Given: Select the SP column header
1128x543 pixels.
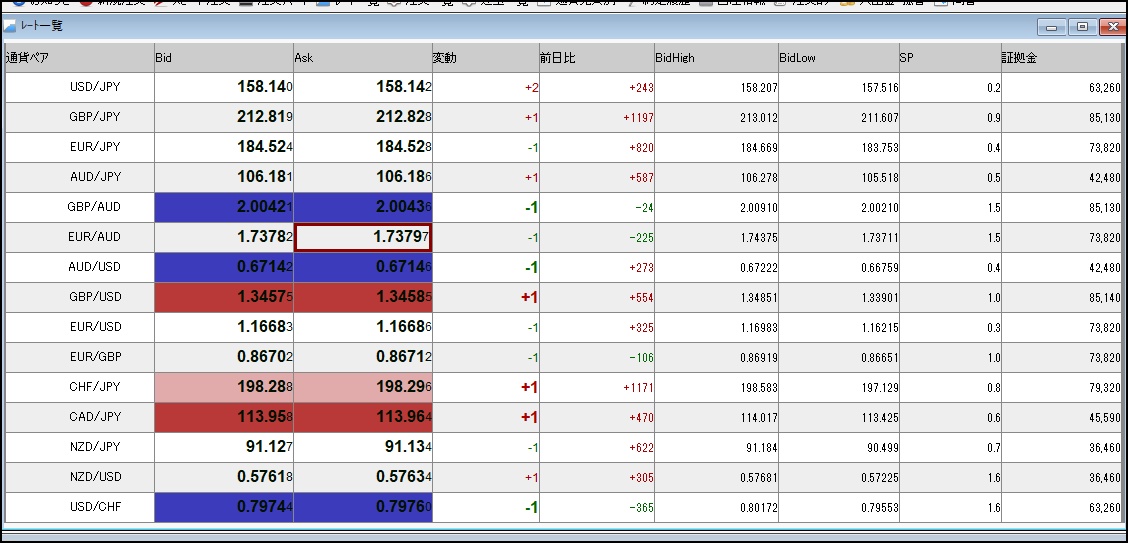Looking at the screenshot, I should [950, 58].
